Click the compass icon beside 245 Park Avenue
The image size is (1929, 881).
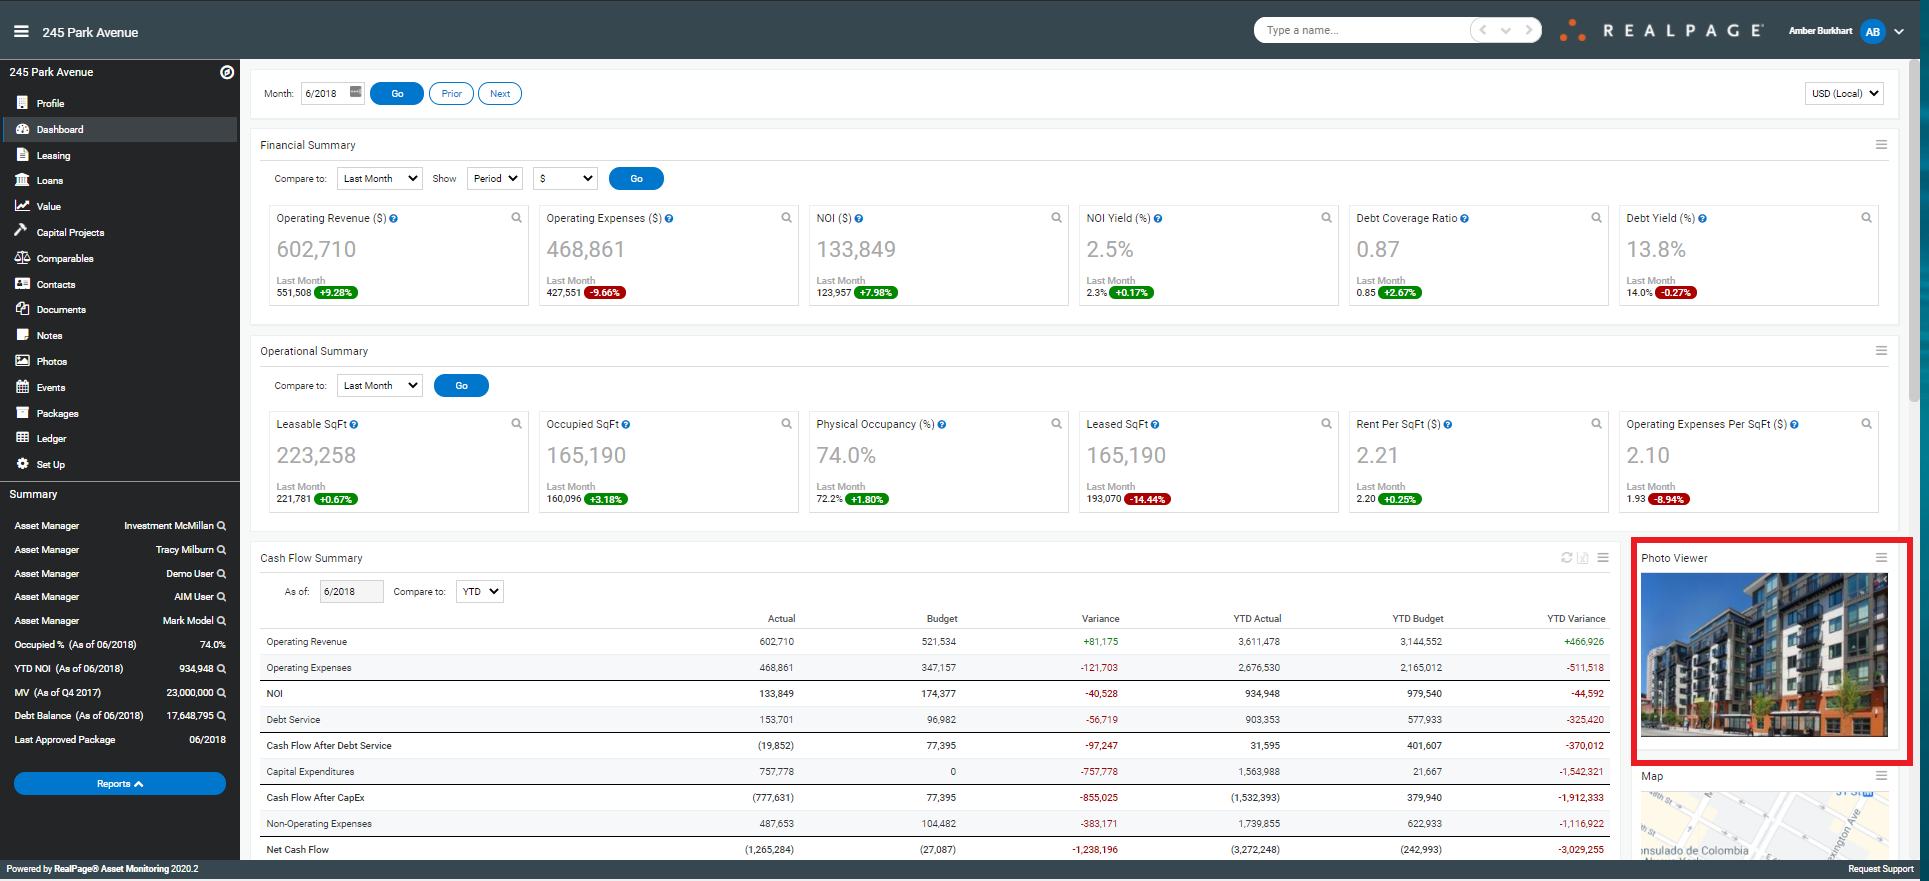tap(227, 72)
